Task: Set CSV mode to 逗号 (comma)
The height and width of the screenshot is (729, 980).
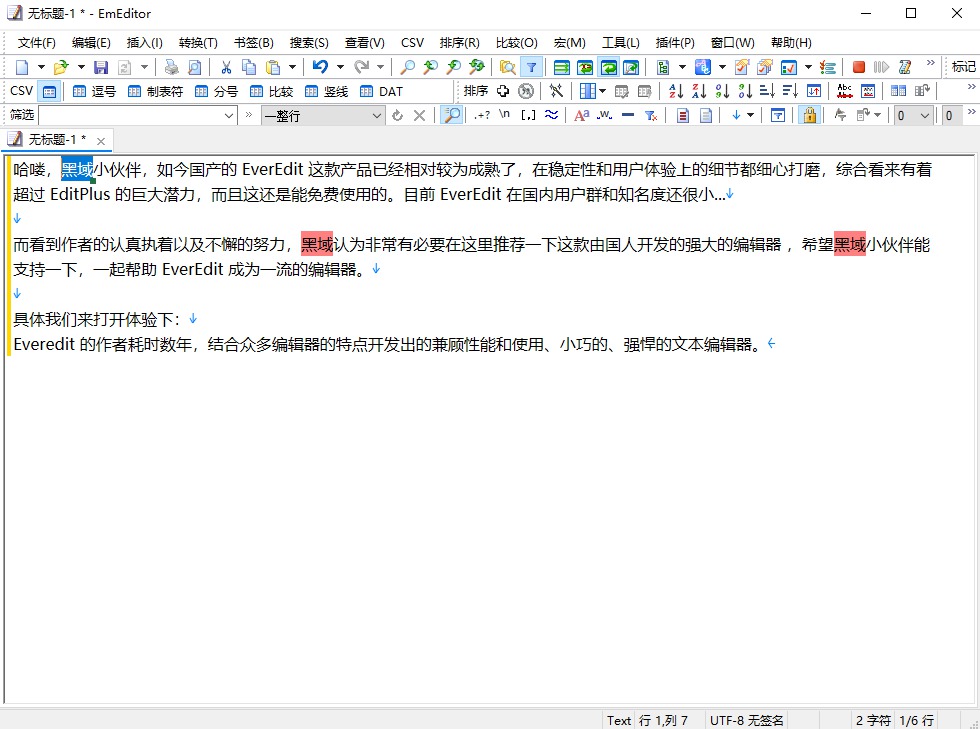Action: pos(94,91)
